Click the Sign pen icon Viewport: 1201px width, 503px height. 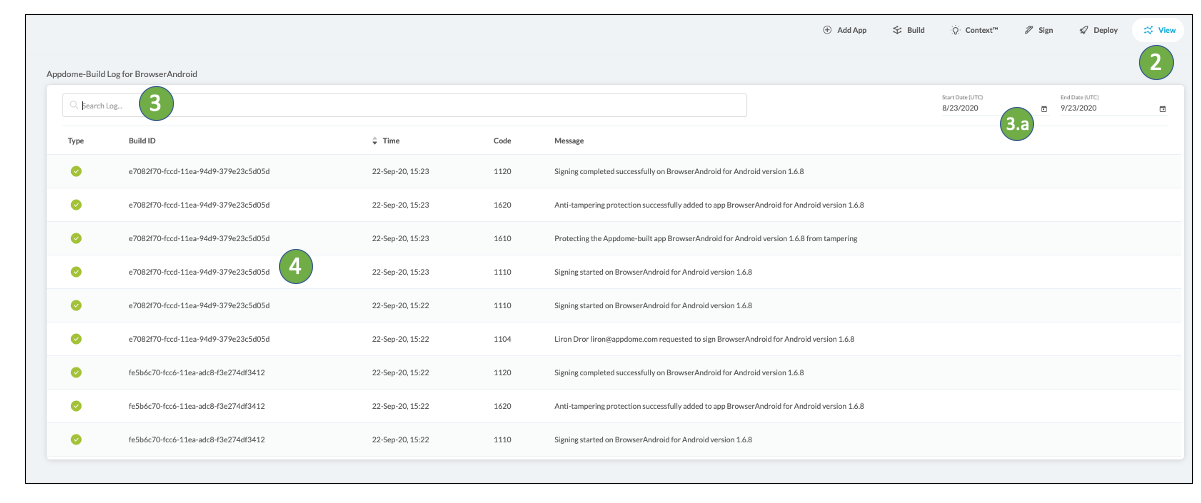pyautogui.click(x=1028, y=31)
